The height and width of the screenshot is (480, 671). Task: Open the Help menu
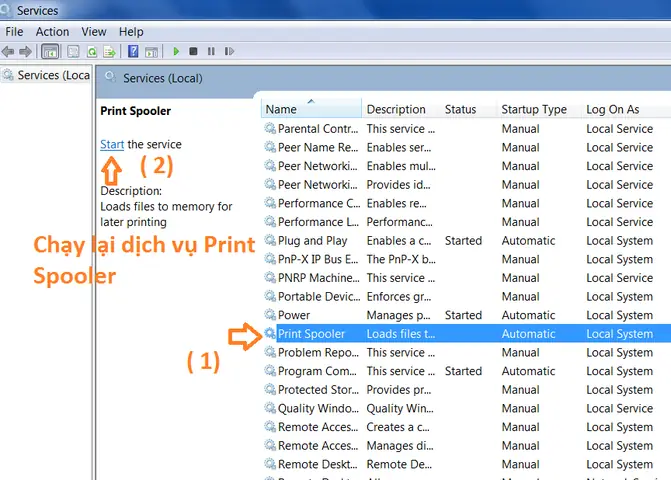[131, 32]
